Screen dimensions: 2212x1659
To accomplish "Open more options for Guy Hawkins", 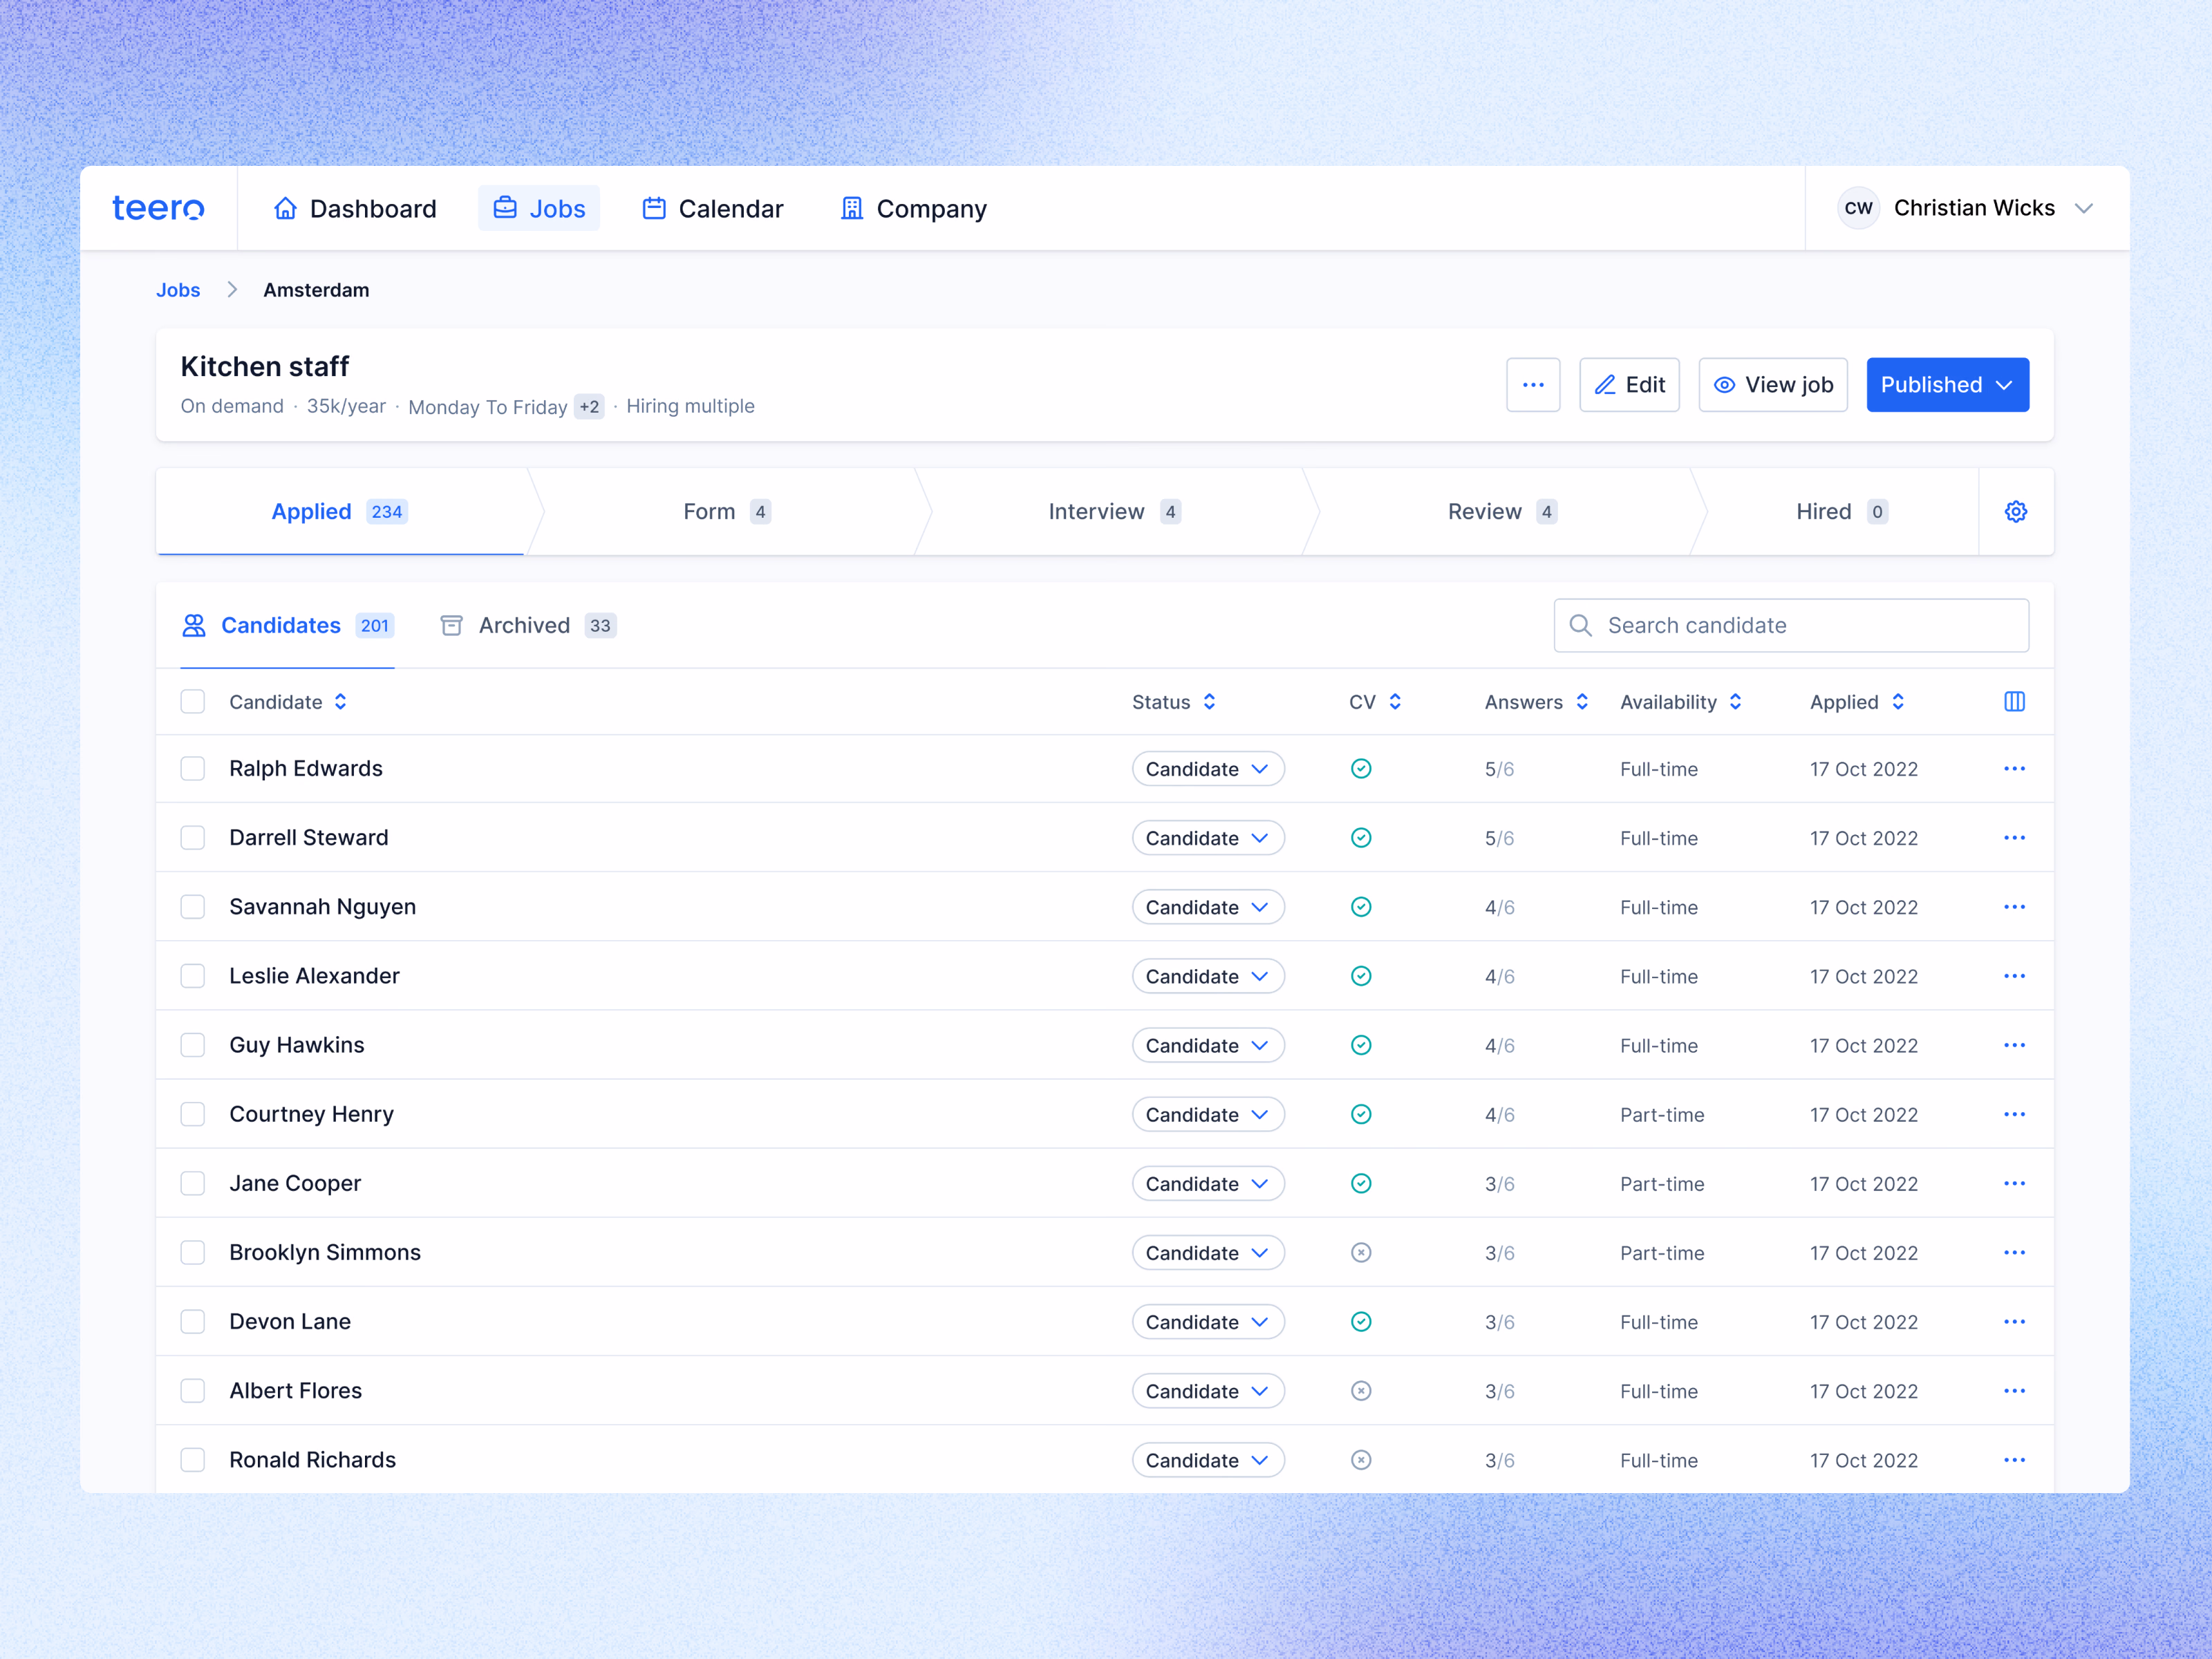I will [x=2014, y=1044].
